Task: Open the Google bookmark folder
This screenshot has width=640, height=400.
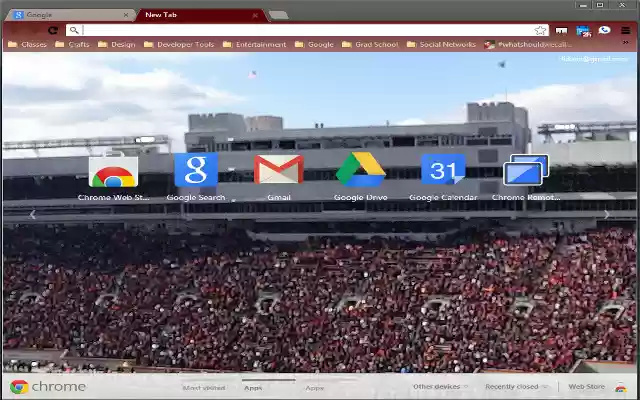Action: tap(314, 44)
